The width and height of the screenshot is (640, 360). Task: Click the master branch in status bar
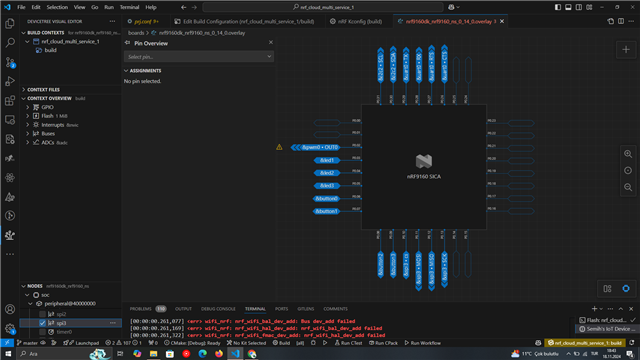point(27,343)
